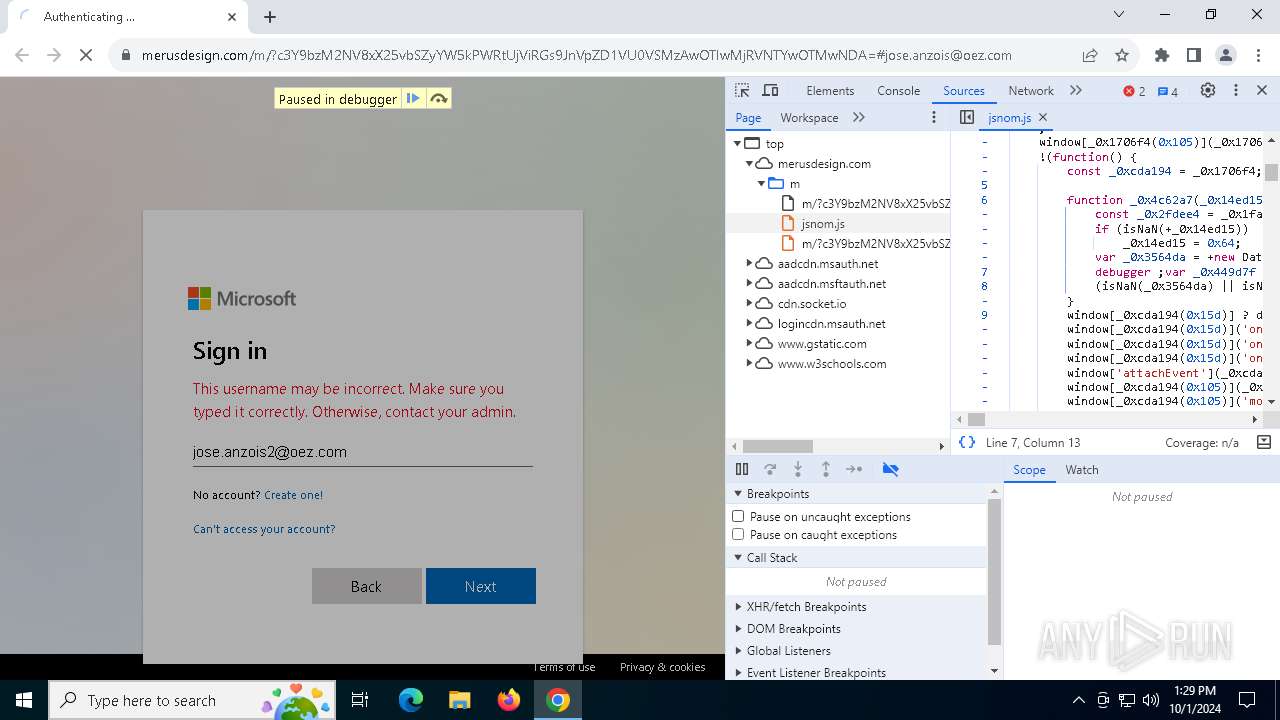1280x720 pixels.
Task: Open DevTools settings gear
Action: click(1208, 90)
